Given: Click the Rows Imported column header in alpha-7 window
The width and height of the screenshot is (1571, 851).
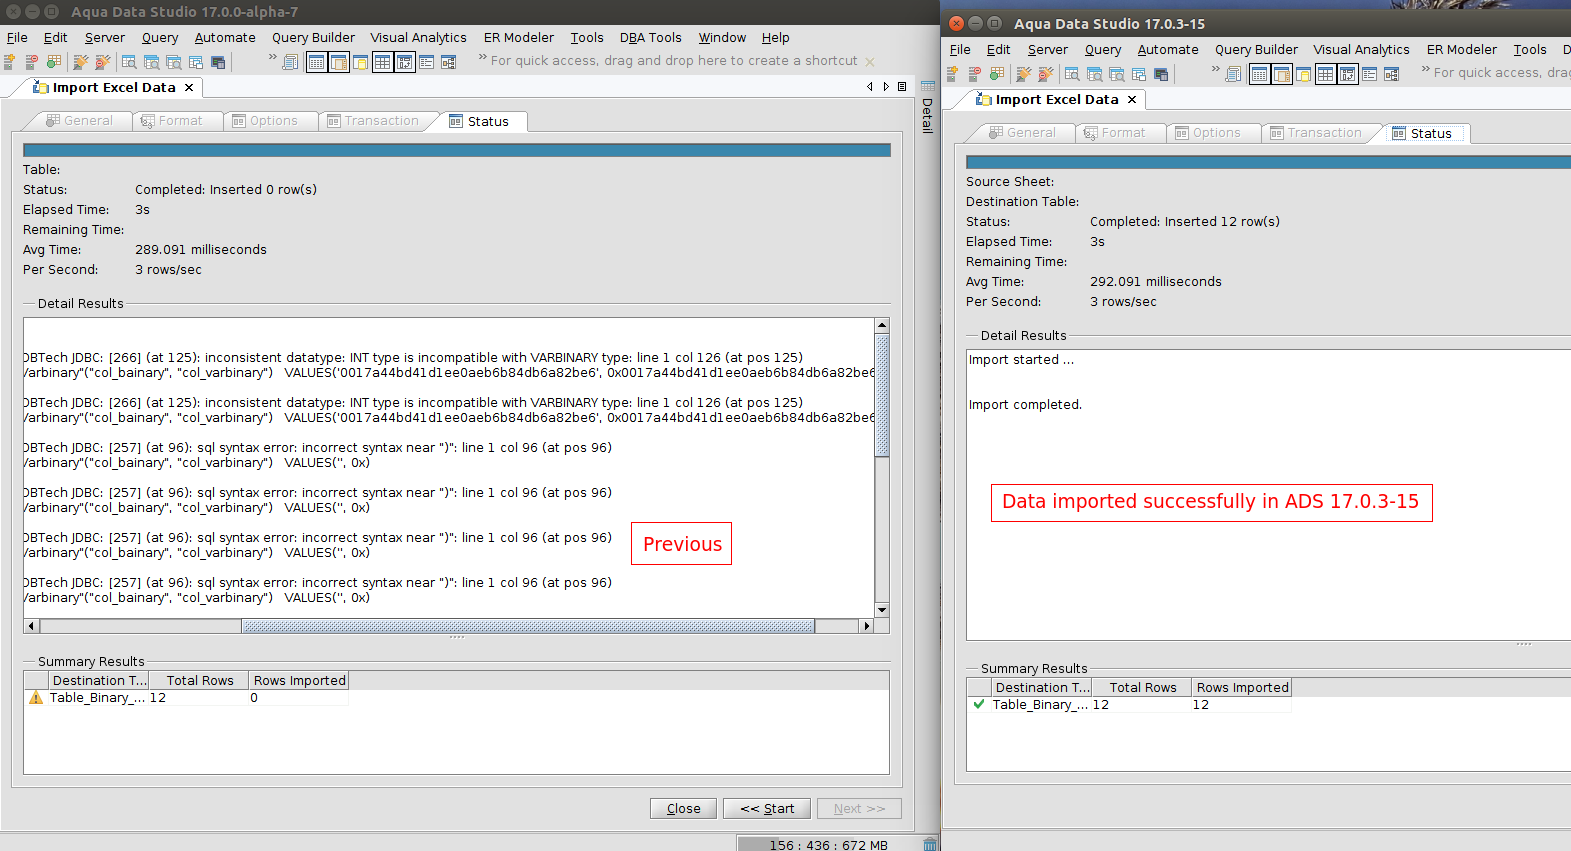Looking at the screenshot, I should pyautogui.click(x=299, y=681).
